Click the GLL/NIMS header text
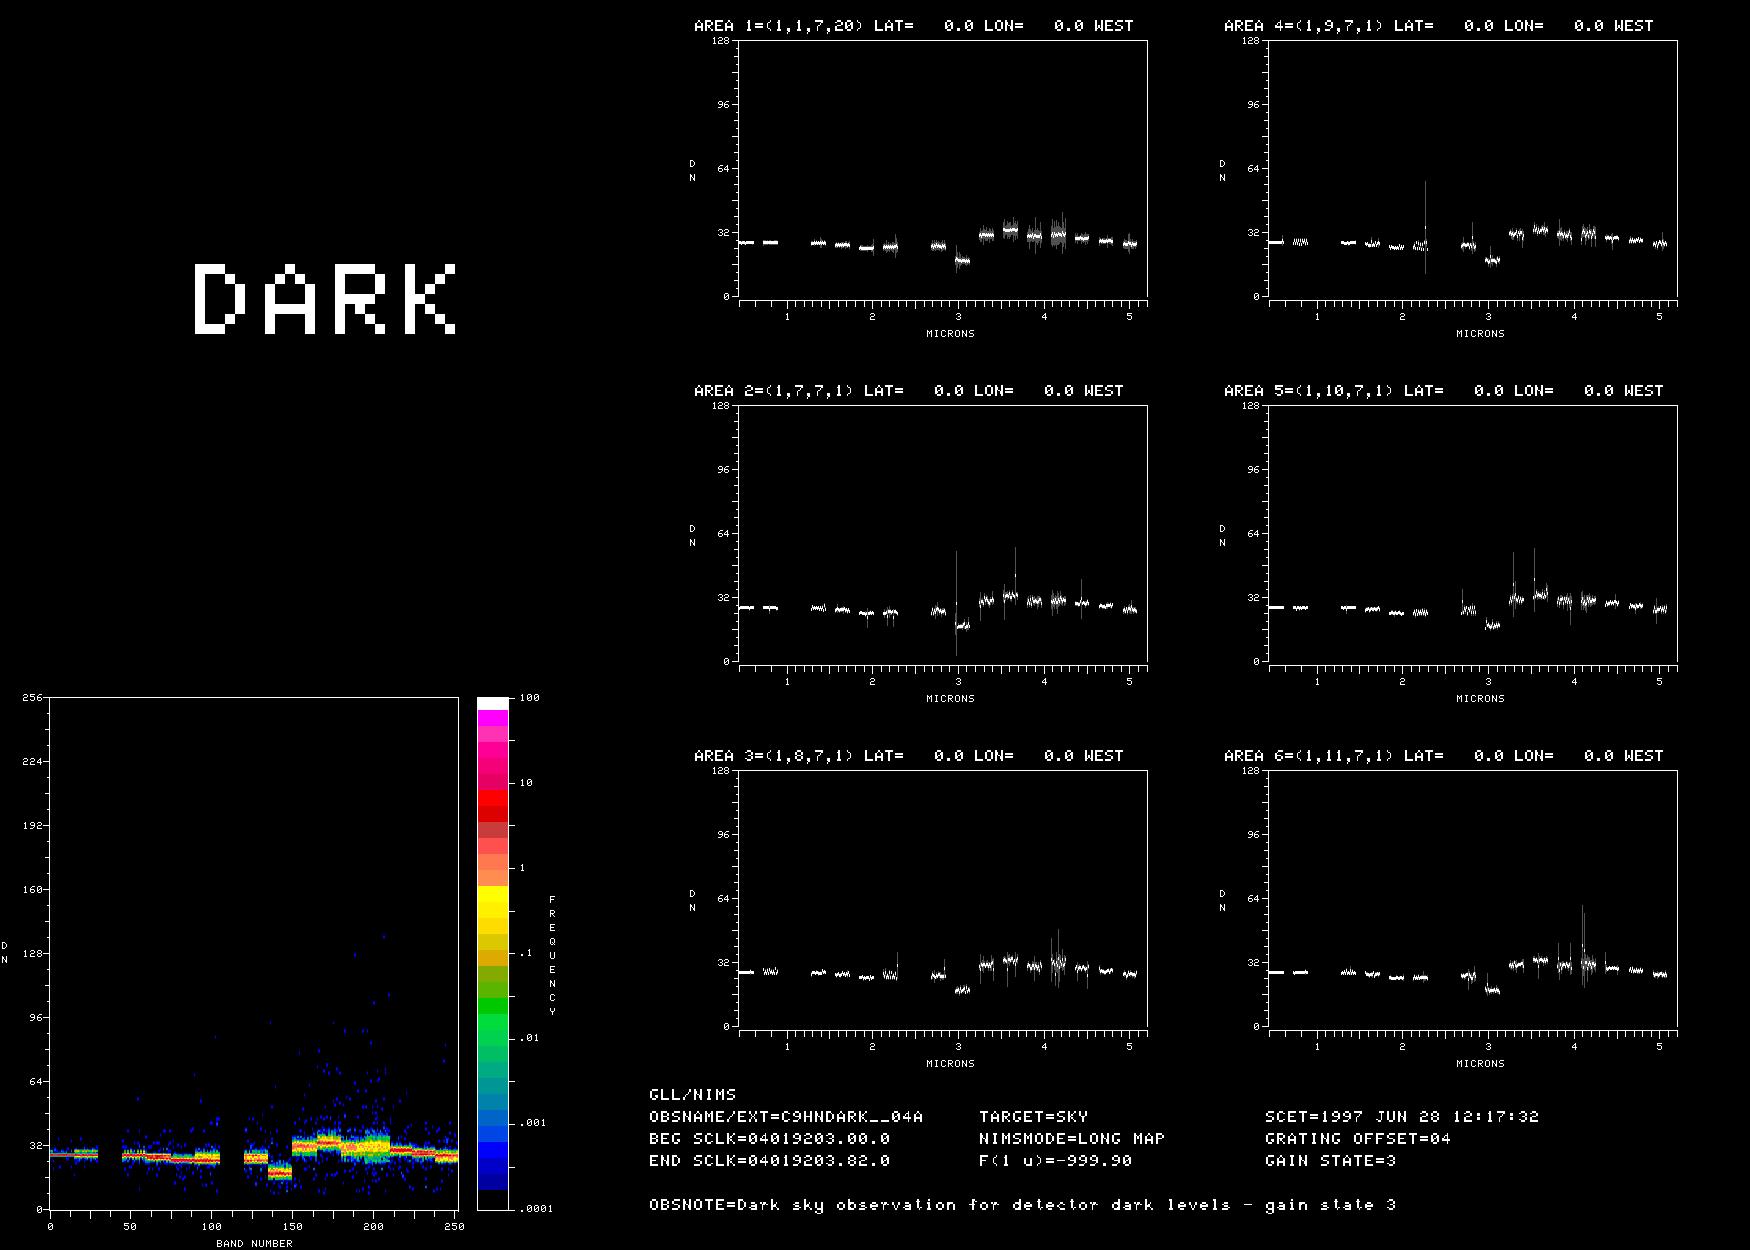Image resolution: width=1750 pixels, height=1250 pixels. tap(692, 1095)
